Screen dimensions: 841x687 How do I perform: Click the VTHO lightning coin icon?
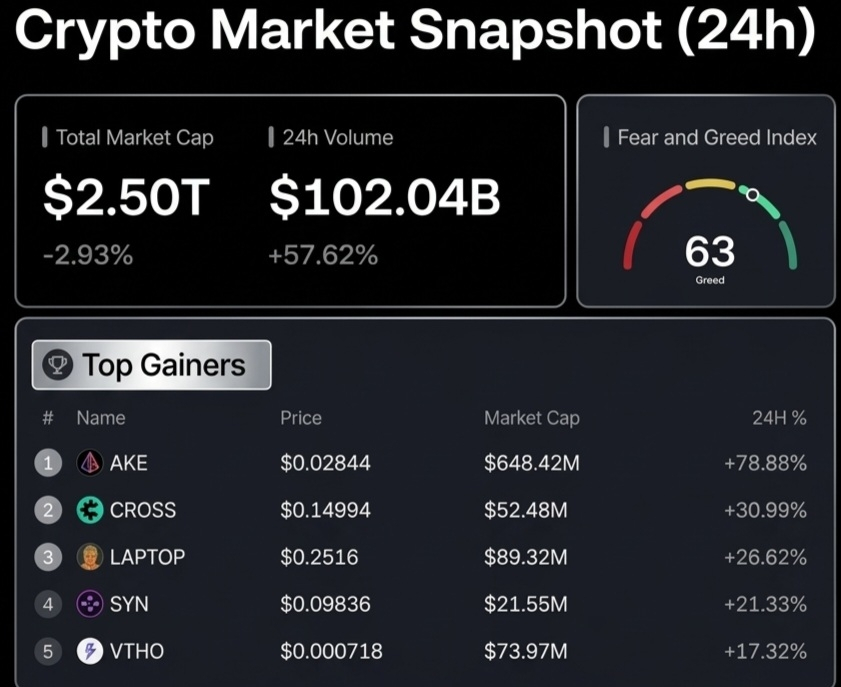(x=90, y=651)
